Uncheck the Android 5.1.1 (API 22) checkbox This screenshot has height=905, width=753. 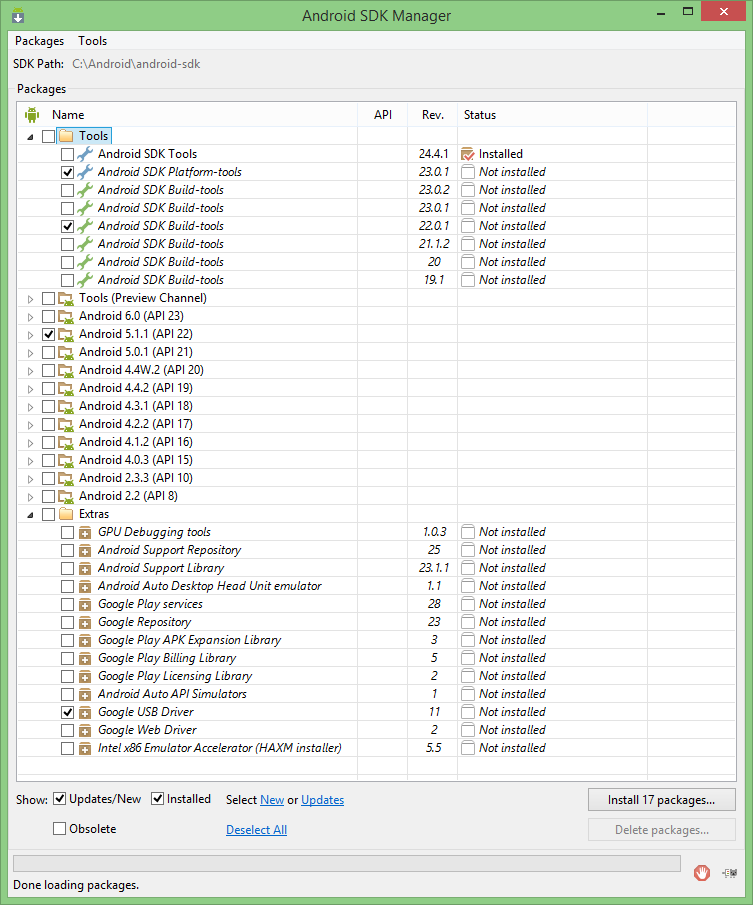pyautogui.click(x=48, y=334)
